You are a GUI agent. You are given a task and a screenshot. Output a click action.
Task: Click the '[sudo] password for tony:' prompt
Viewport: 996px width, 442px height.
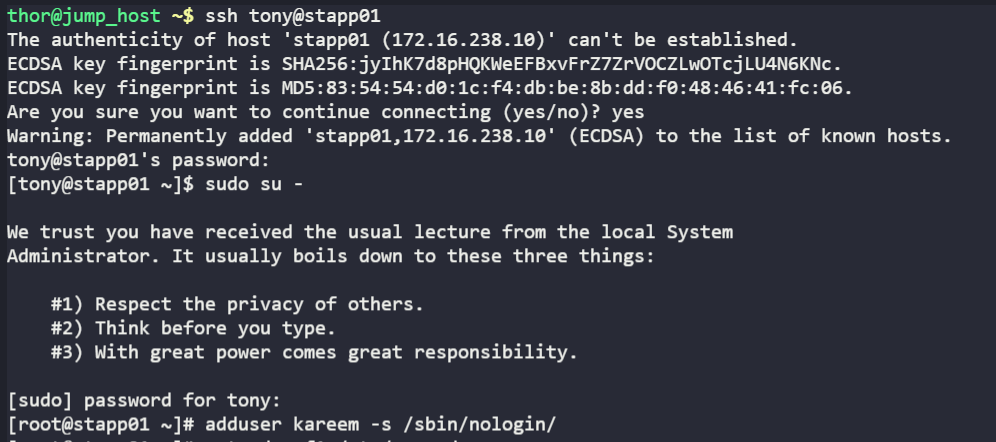(139, 400)
